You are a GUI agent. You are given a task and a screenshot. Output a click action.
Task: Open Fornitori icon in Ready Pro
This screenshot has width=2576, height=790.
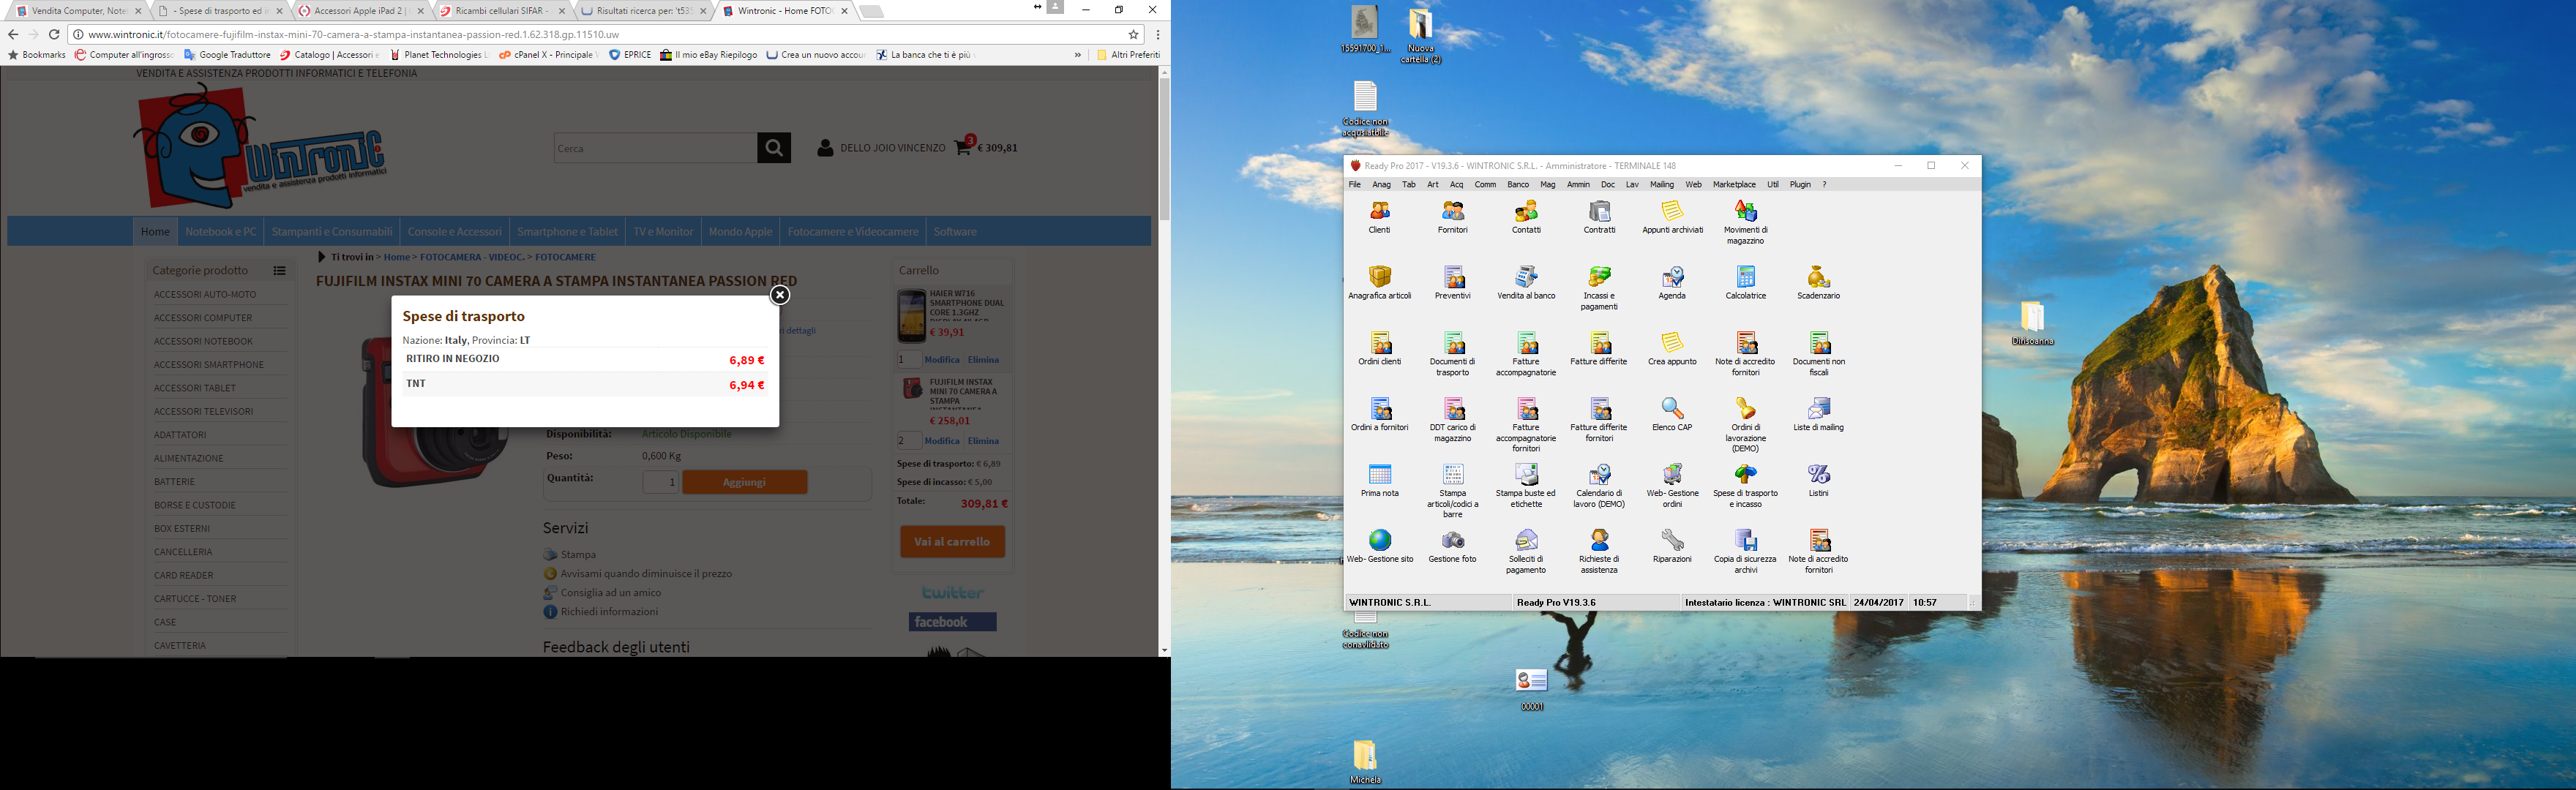coord(1453,211)
